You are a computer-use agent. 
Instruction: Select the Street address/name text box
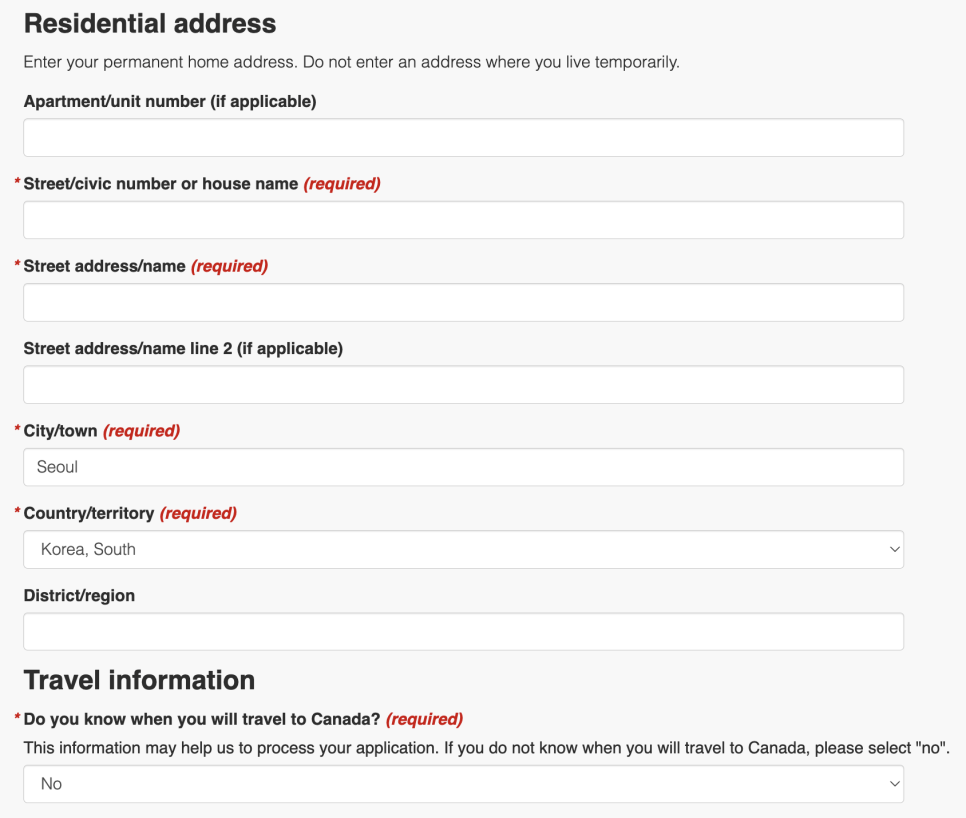point(463,302)
